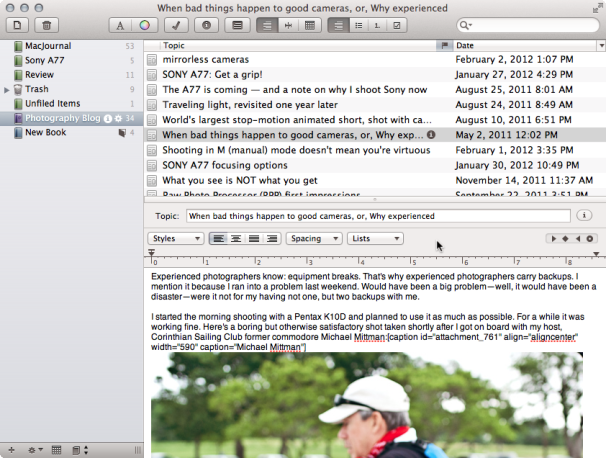Select plain text list style button
Image resolution: width=606 pixels, height=458 pixels.
339,26
